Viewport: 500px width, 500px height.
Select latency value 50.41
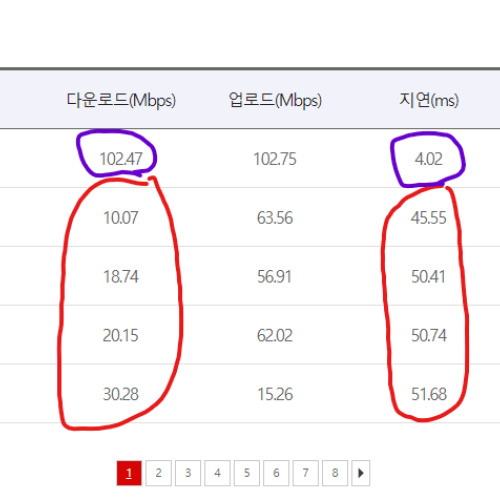click(428, 277)
